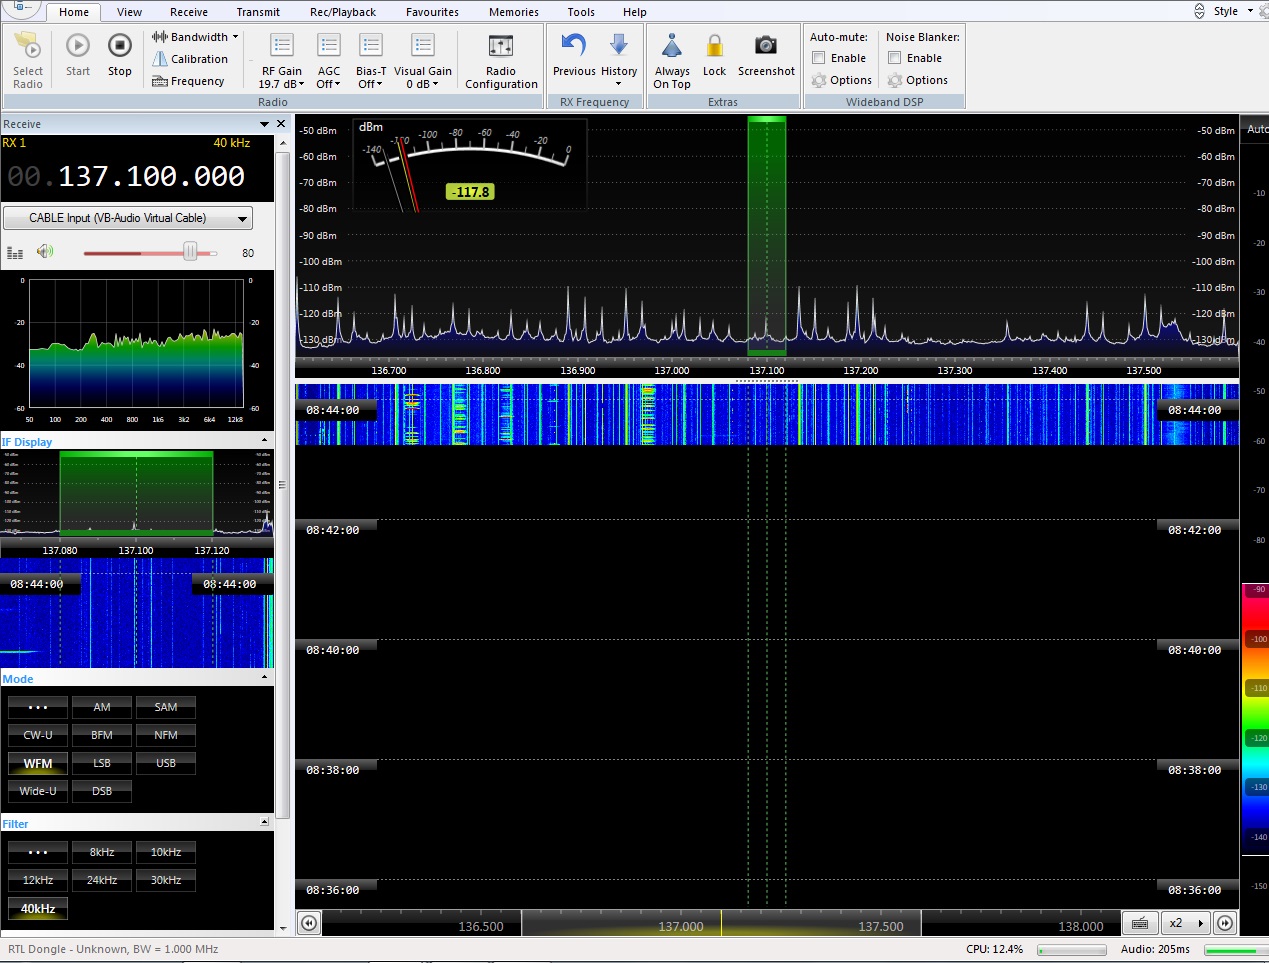Take a Screenshot with the camera icon
This screenshot has height=963, width=1269.
point(766,47)
